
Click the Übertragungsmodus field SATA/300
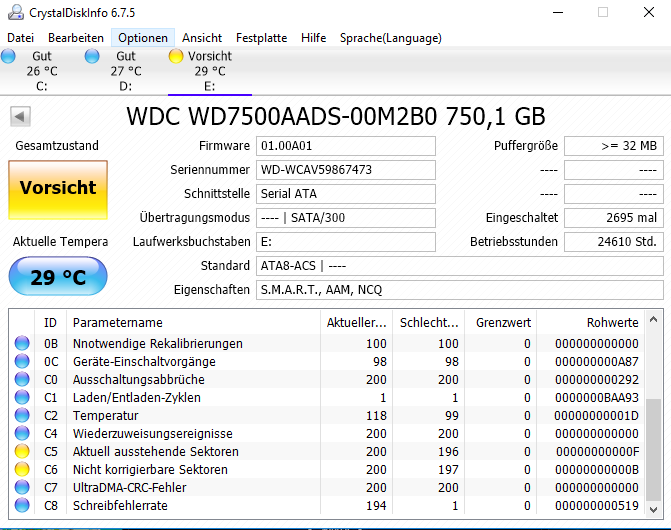pyautogui.click(x=346, y=218)
